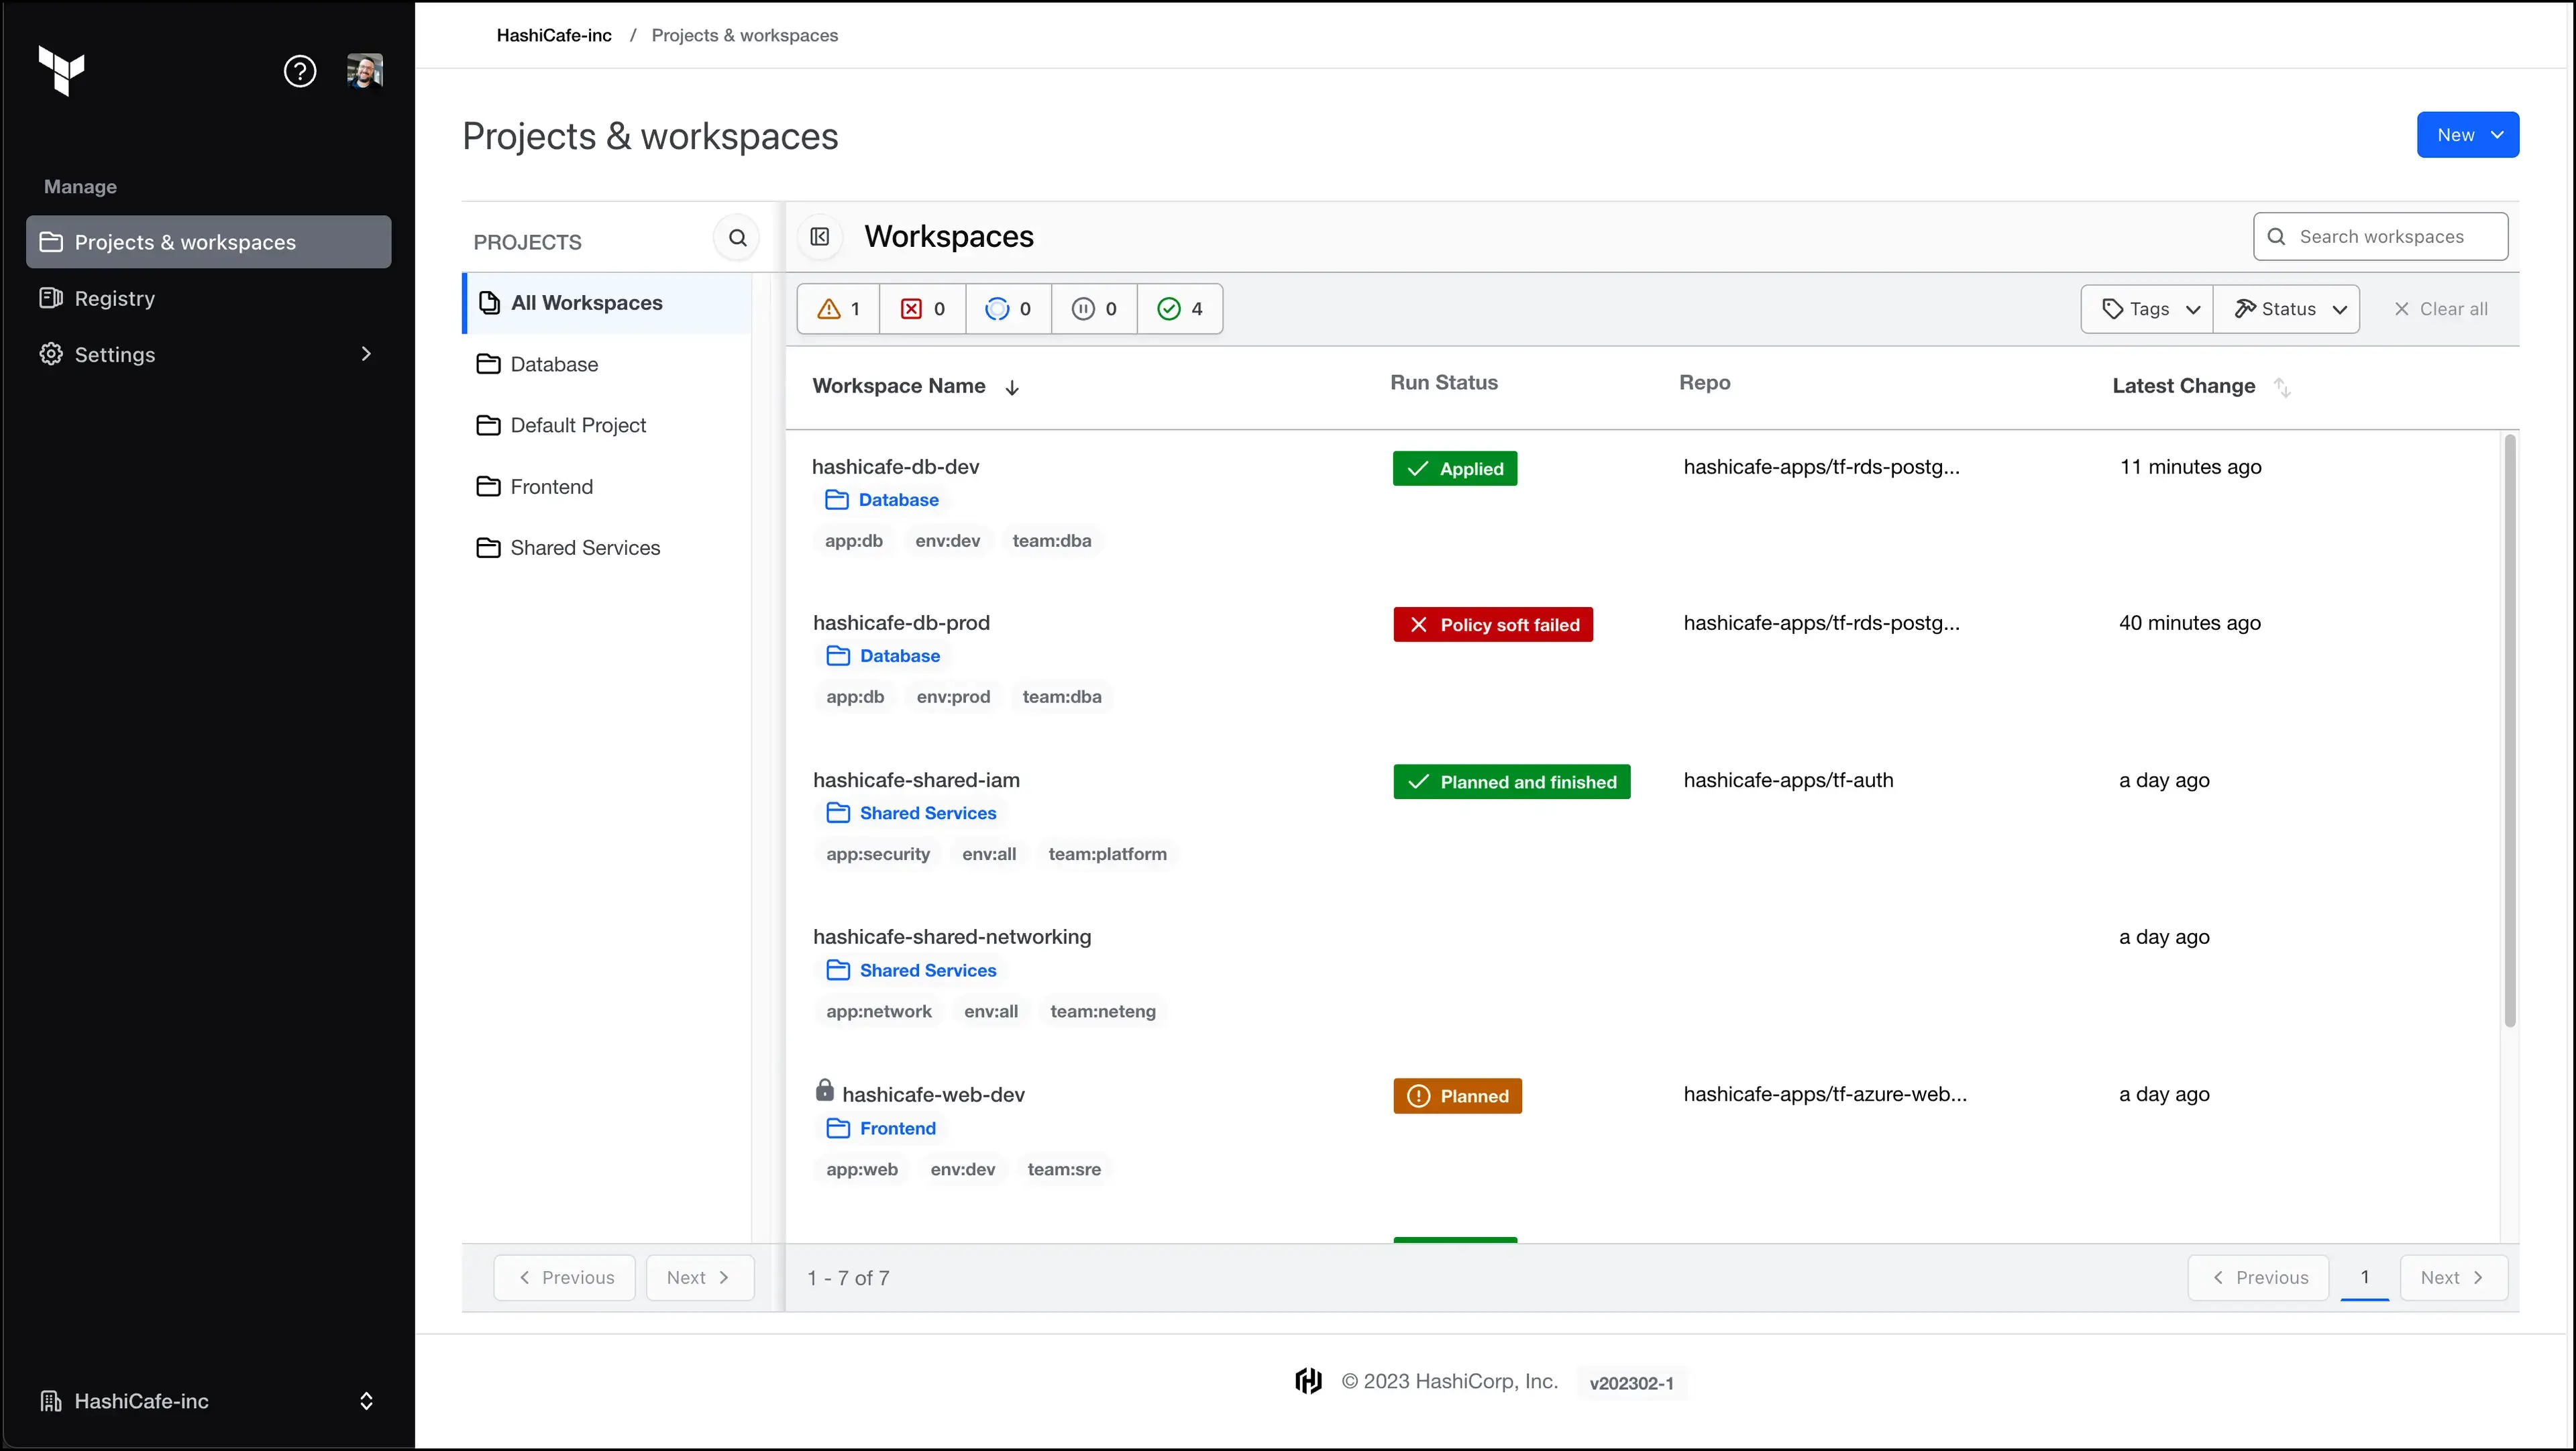The image size is (2576, 1451).
Task: Open the help menu via the question mark icon
Action: (x=300, y=70)
